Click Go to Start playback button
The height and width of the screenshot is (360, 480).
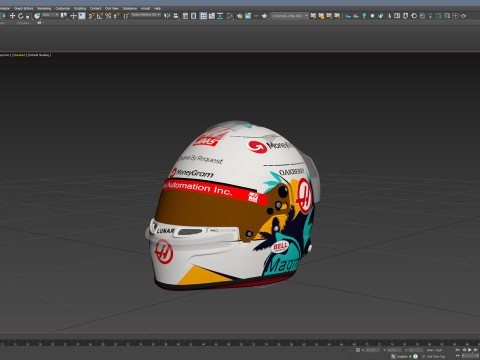tap(458, 350)
